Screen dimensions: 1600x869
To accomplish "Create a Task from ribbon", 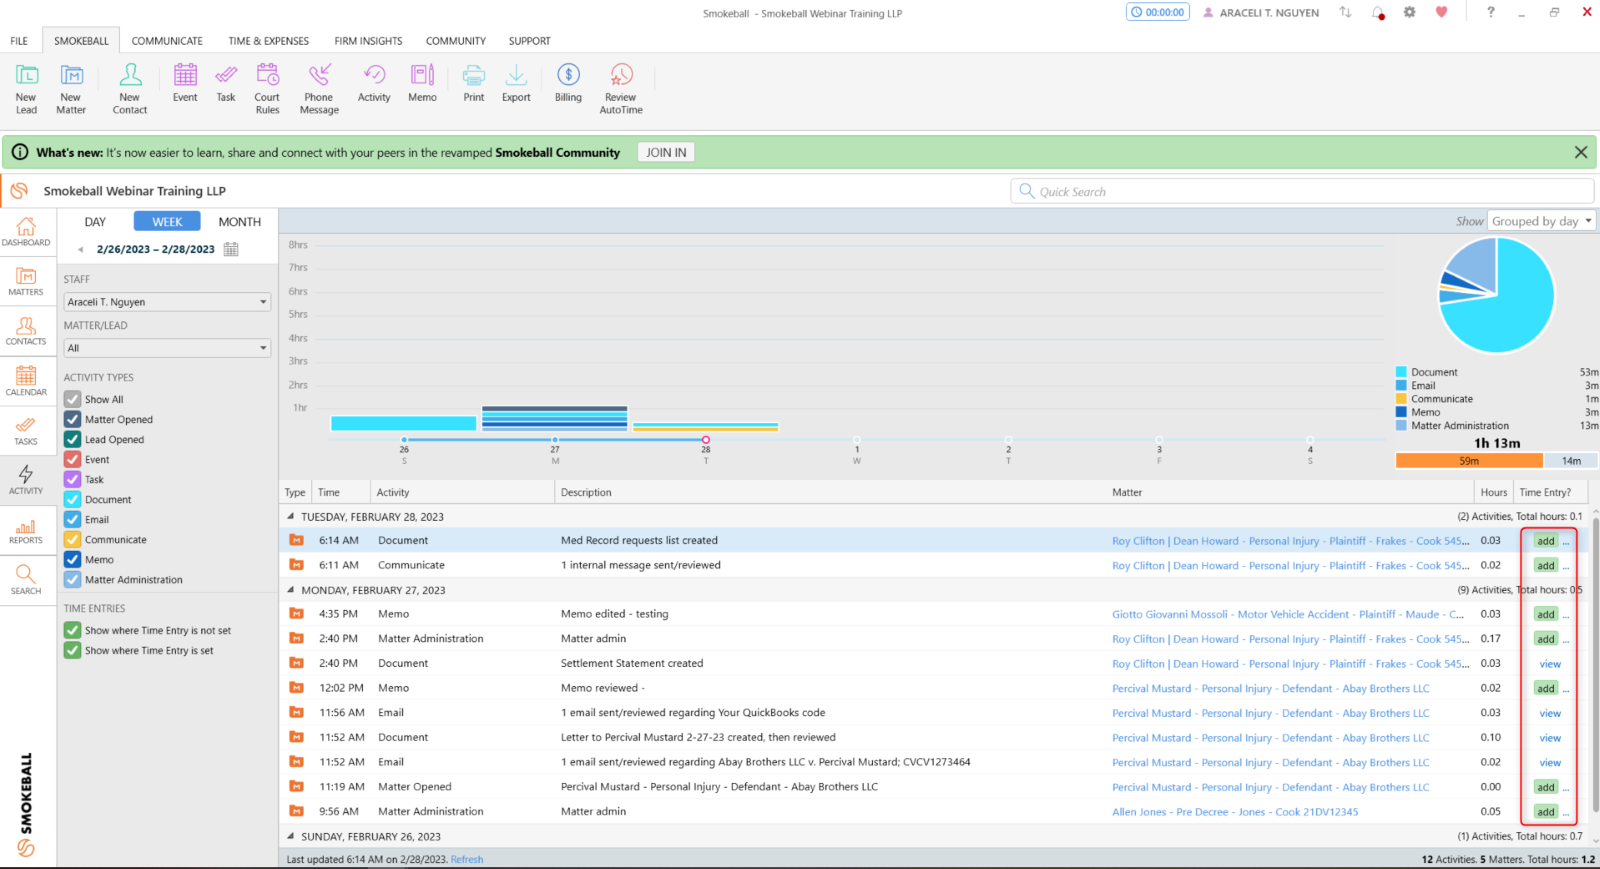I will 226,82.
